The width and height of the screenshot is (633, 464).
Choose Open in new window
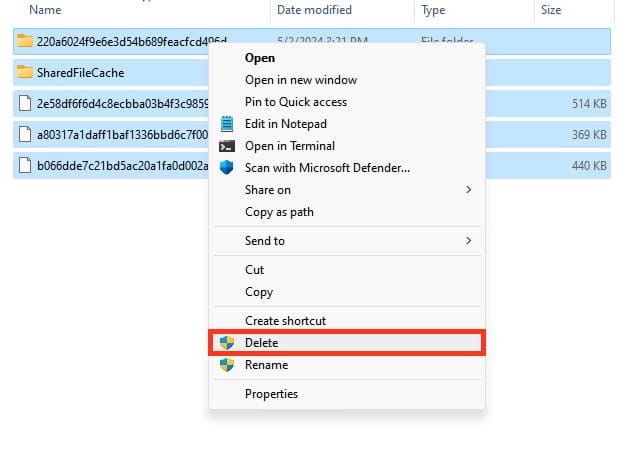(301, 80)
